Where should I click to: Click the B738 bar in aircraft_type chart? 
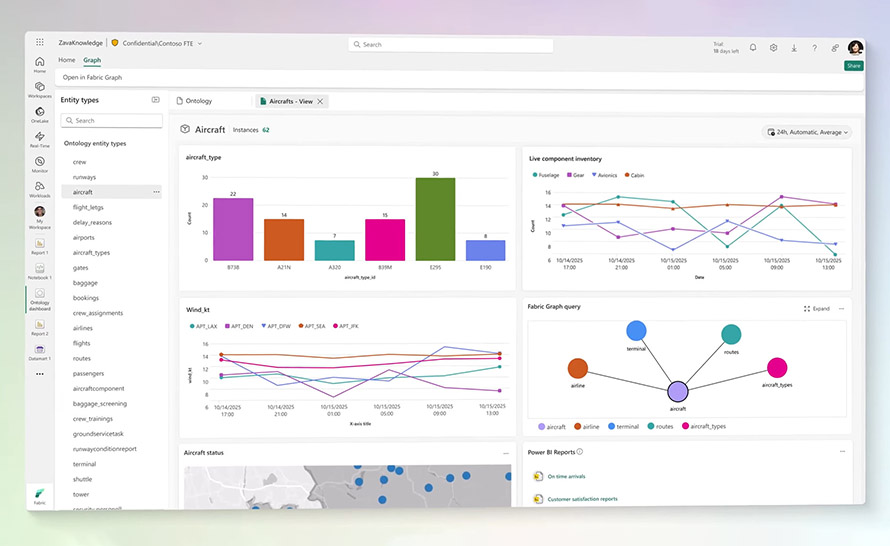tap(233, 229)
